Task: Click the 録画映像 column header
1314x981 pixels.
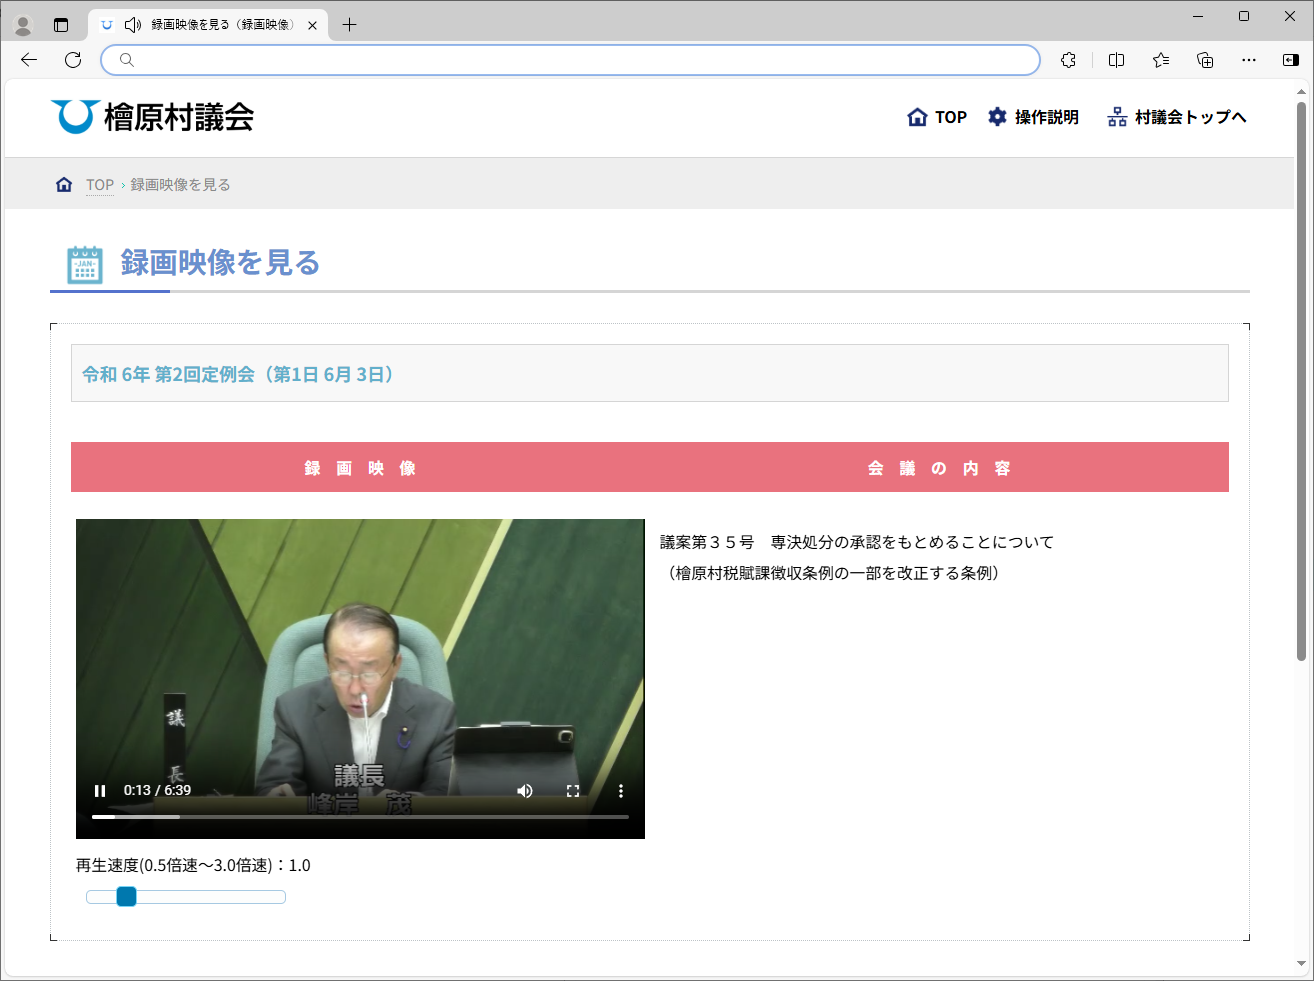Action: [x=360, y=468]
